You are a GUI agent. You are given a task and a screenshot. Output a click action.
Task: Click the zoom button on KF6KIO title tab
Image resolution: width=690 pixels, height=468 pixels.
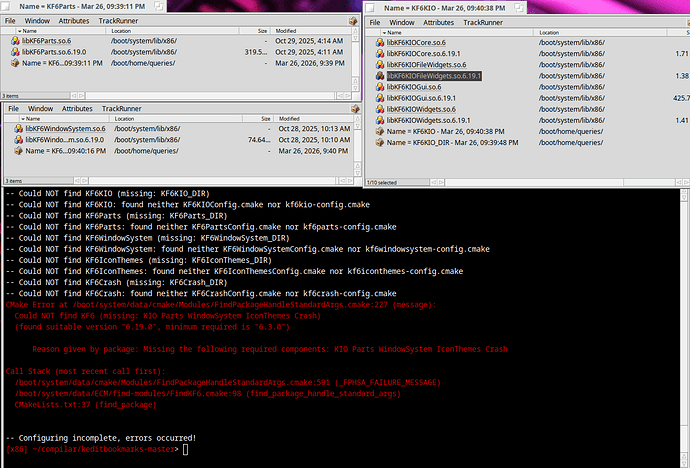pyautogui.click(x=519, y=8)
